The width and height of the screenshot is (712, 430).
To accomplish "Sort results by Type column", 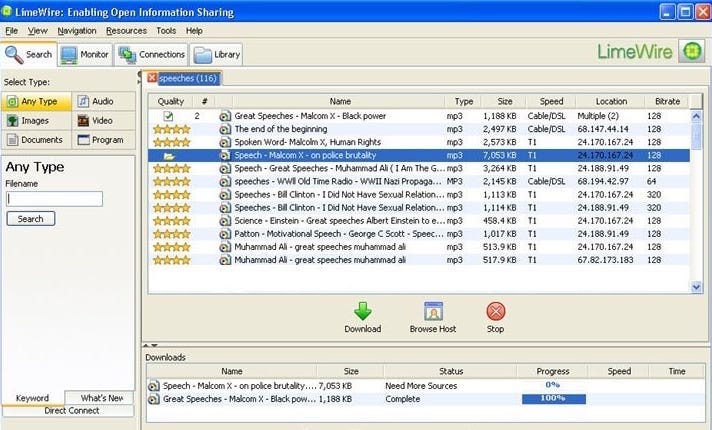I will (464, 102).
